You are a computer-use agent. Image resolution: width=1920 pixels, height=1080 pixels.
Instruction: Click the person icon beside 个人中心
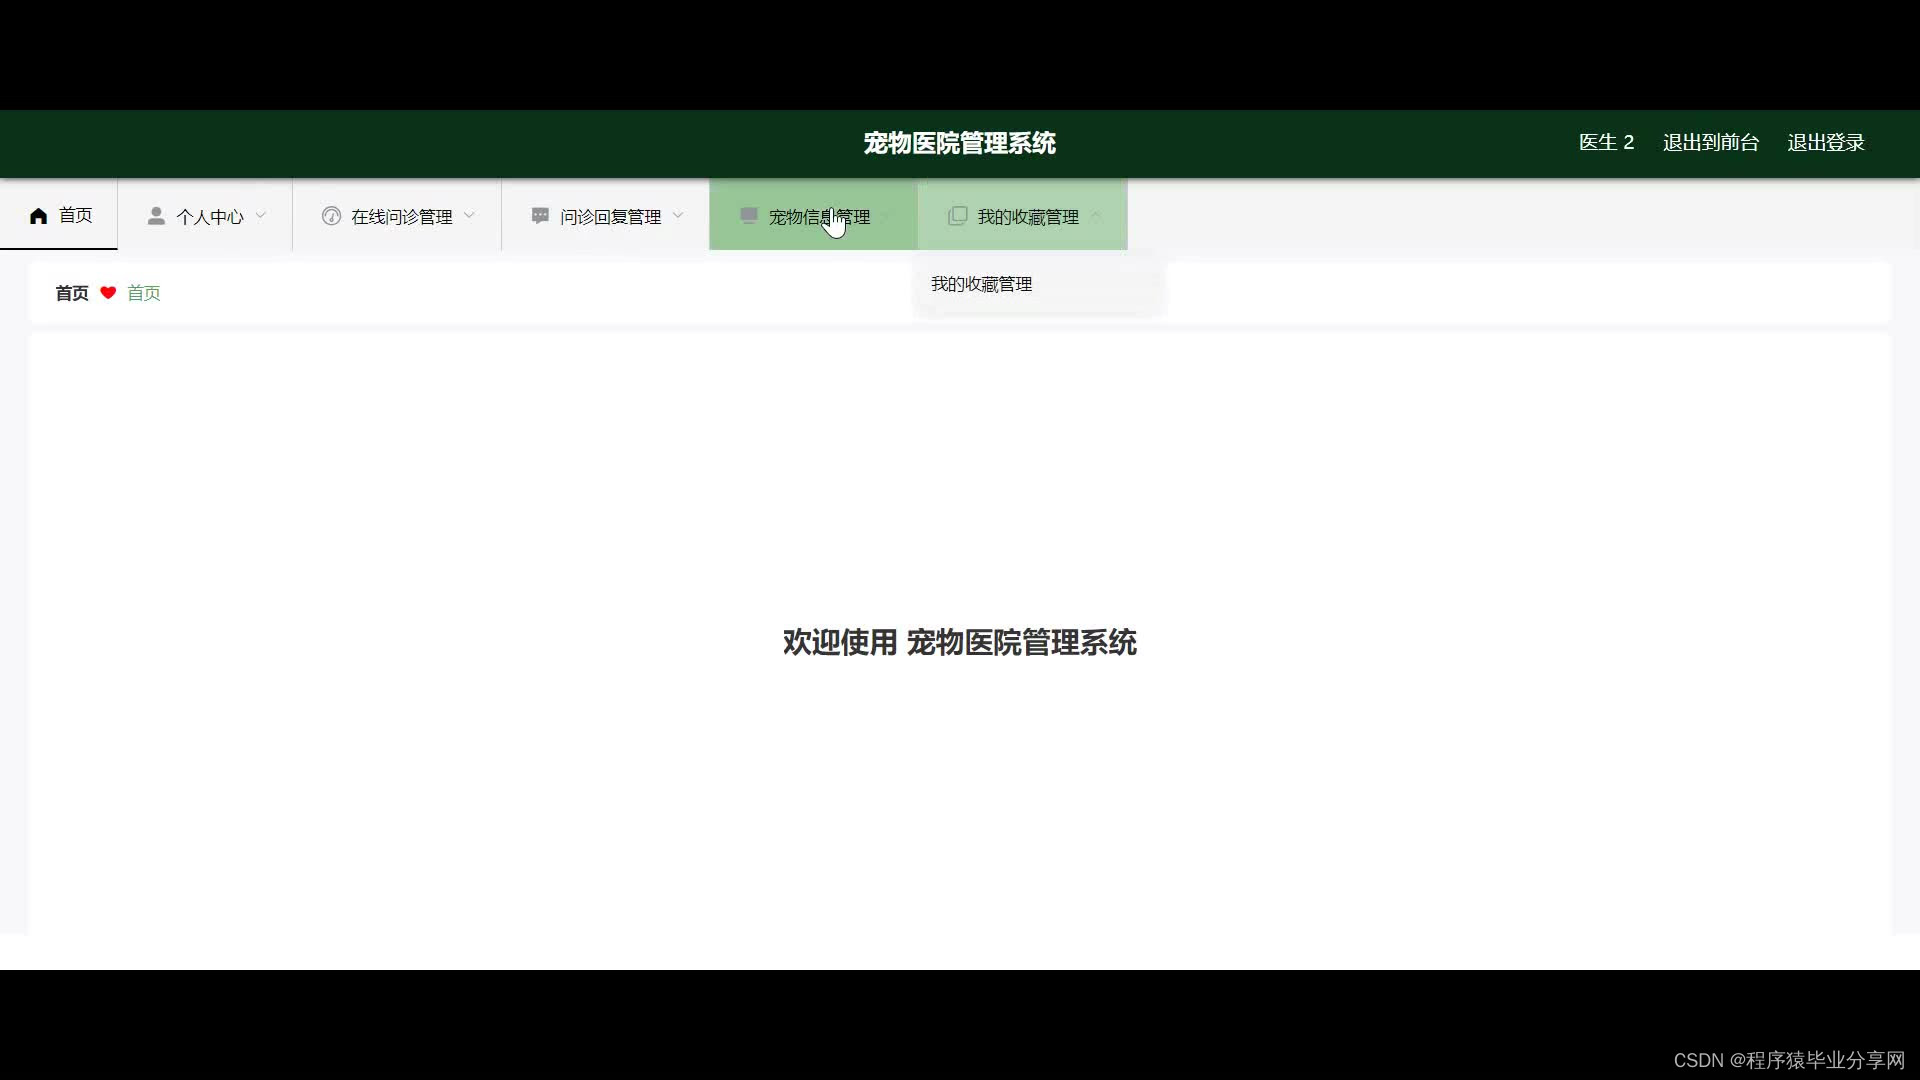click(156, 216)
